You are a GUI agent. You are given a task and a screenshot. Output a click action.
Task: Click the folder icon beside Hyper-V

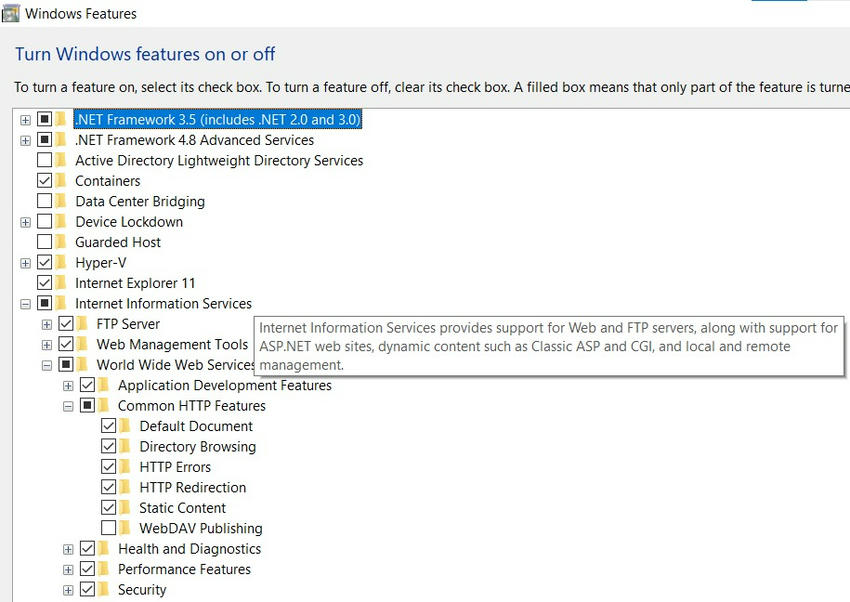[x=62, y=263]
